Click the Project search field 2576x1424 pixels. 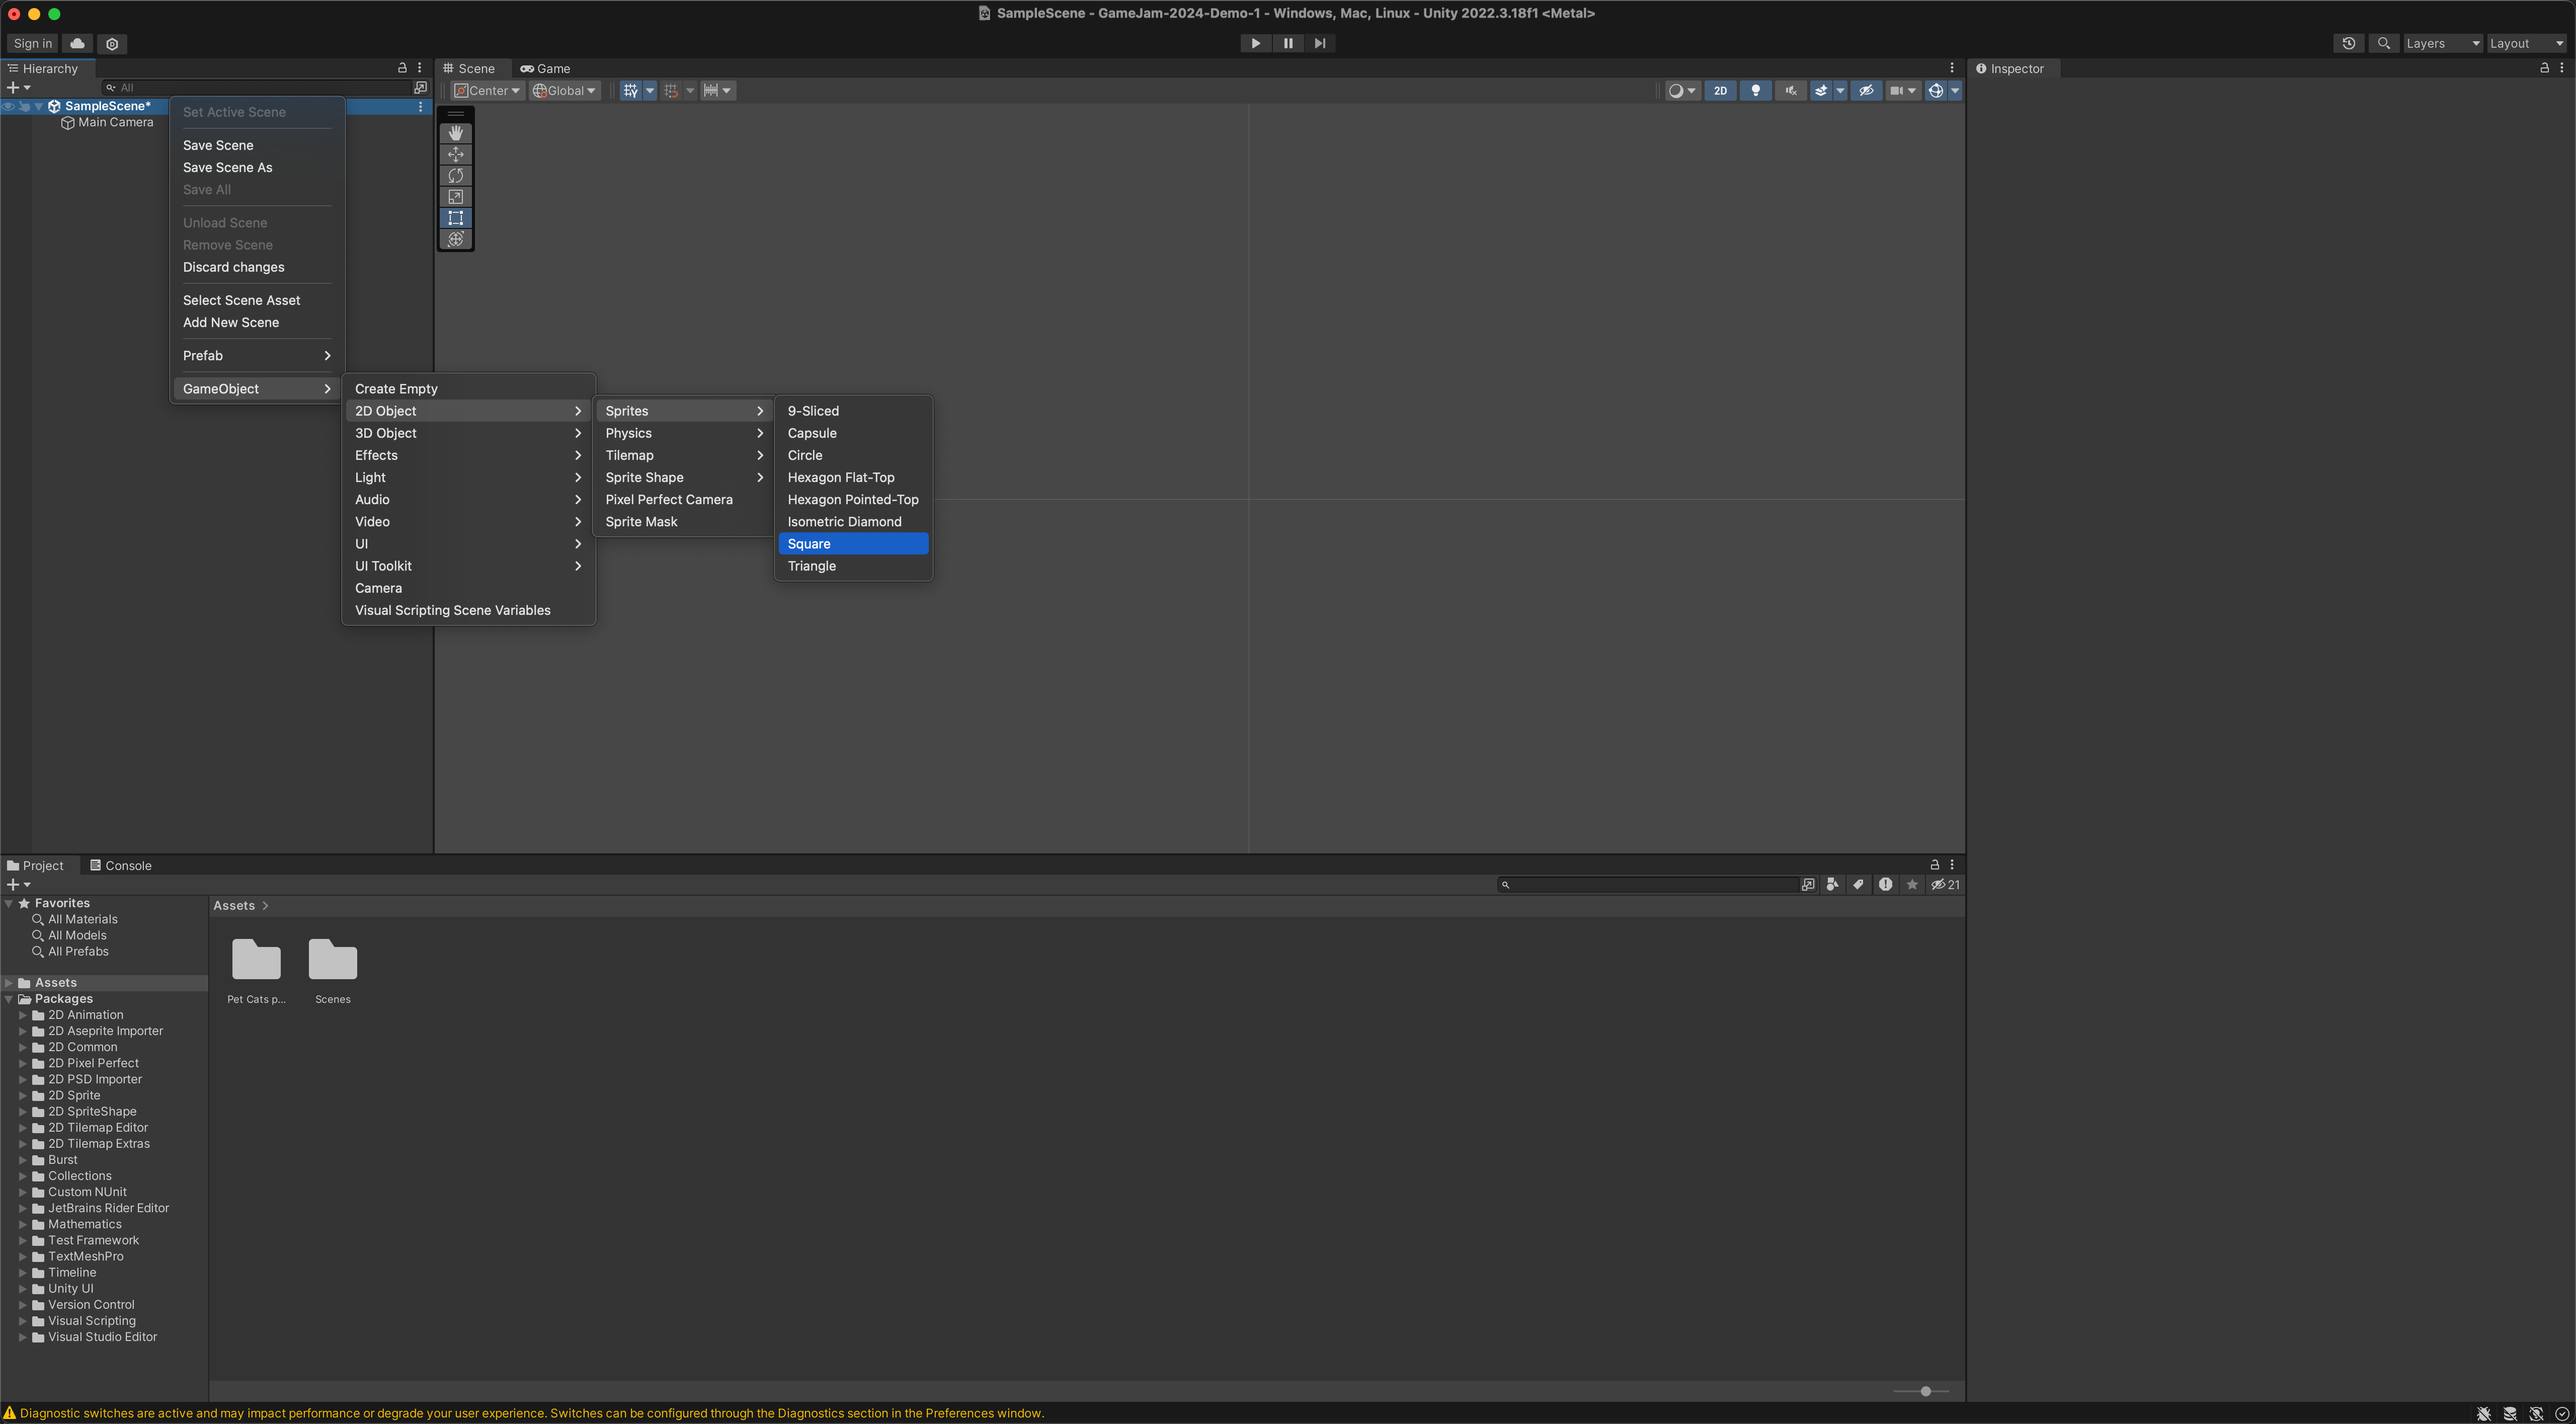coord(1650,885)
